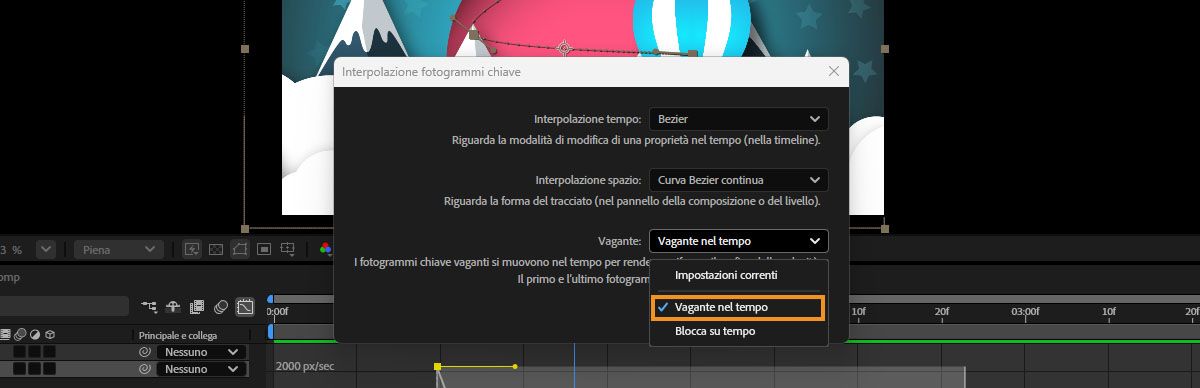Click the 03:00f mark on time ruler

click(1025, 312)
